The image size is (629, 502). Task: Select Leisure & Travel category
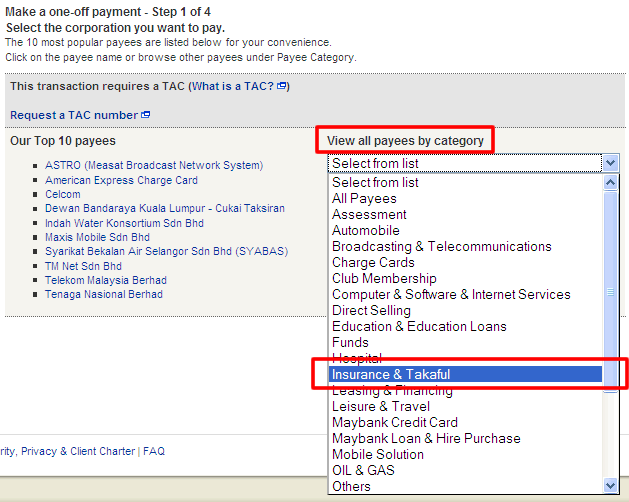(x=465, y=406)
